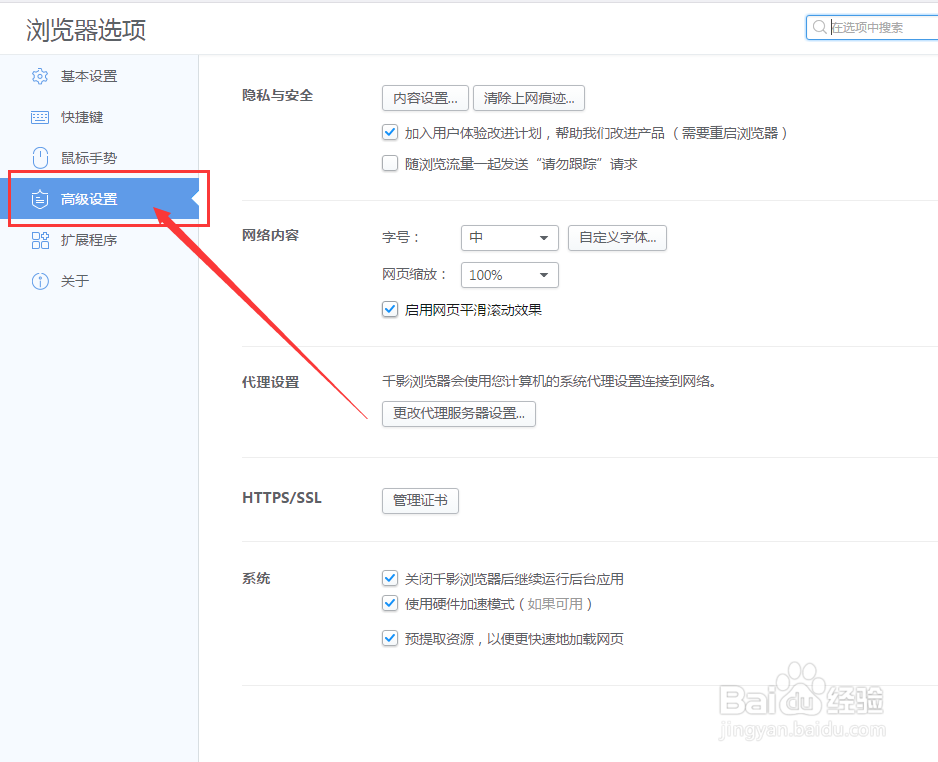
Task: Disable 预提取资源 checkbox
Action: point(390,638)
